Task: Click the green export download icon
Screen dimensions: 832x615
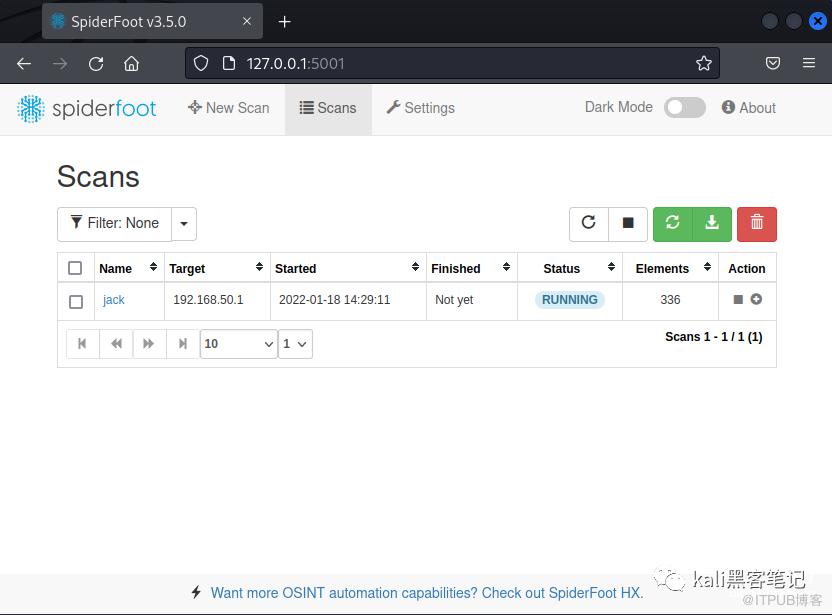Action: point(712,224)
